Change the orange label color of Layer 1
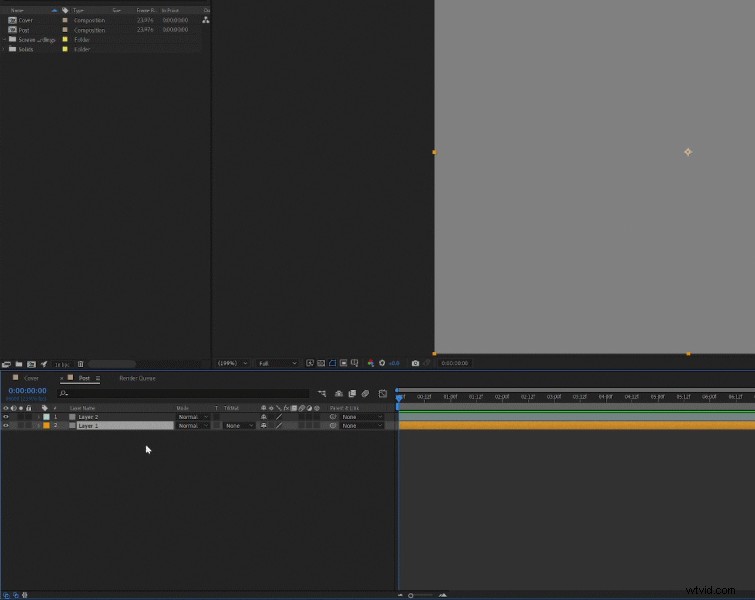Image resolution: width=755 pixels, height=600 pixels. pos(46,426)
